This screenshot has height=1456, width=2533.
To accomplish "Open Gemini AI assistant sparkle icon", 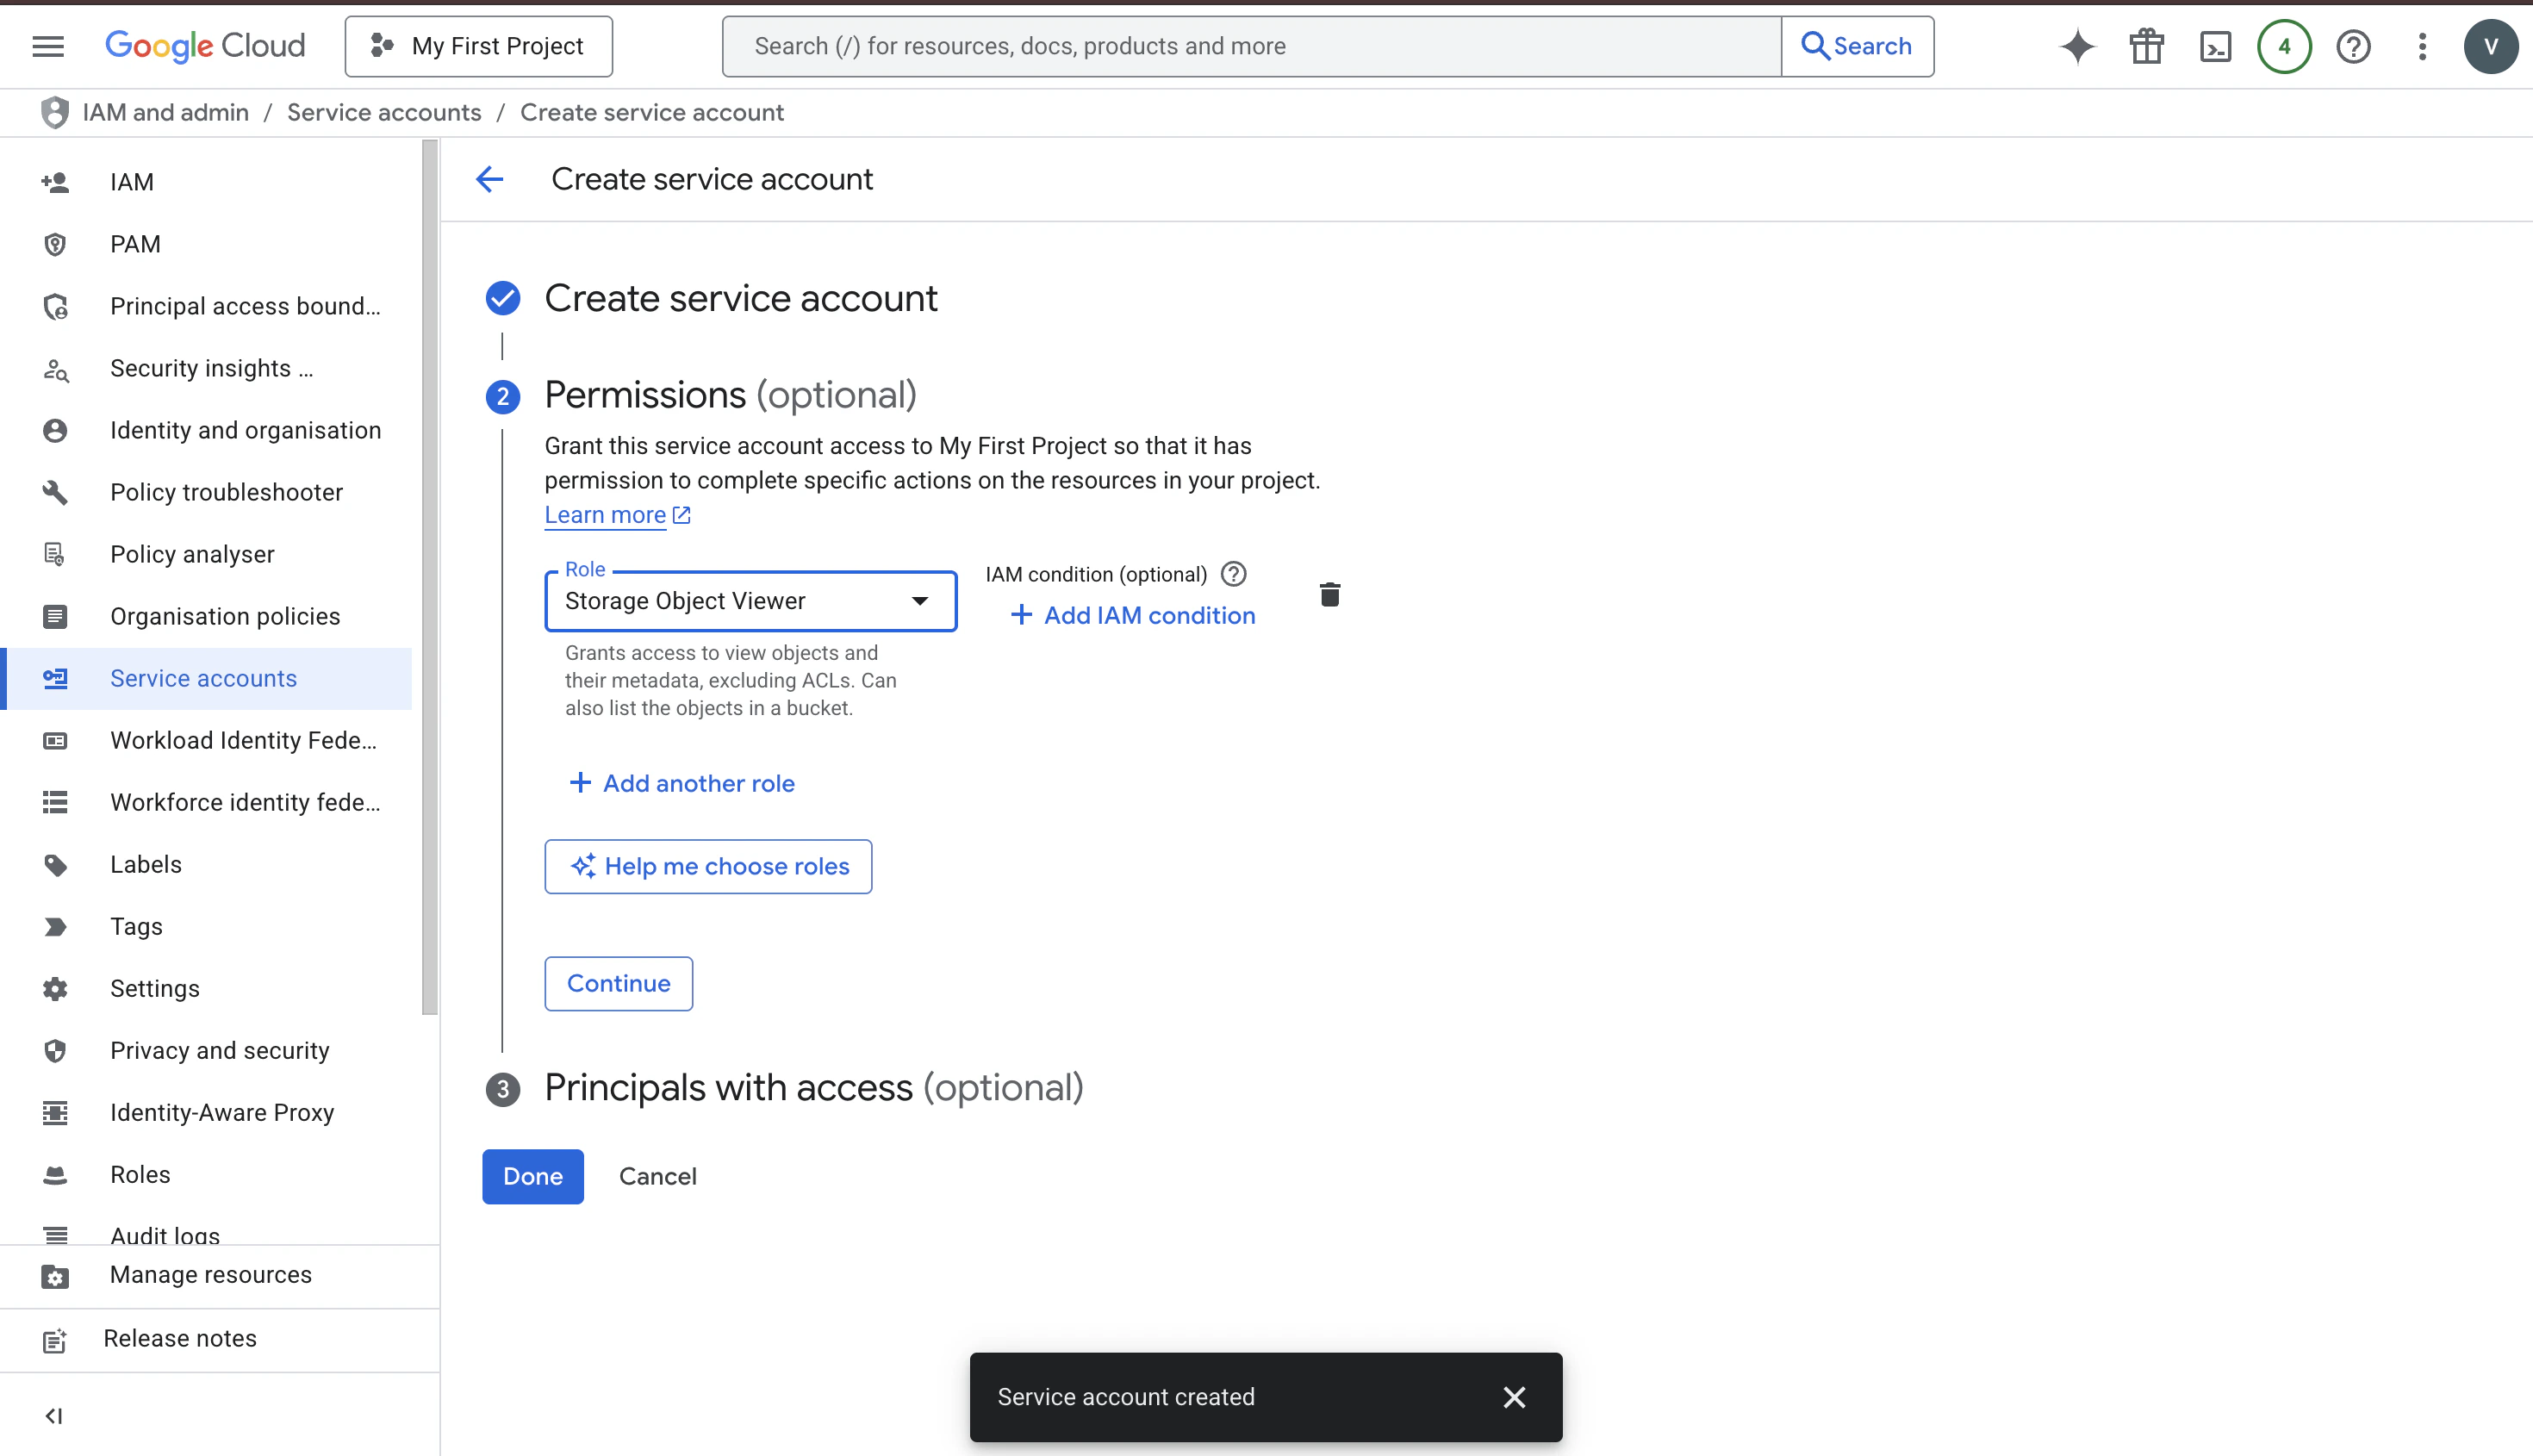I will pos(2077,46).
